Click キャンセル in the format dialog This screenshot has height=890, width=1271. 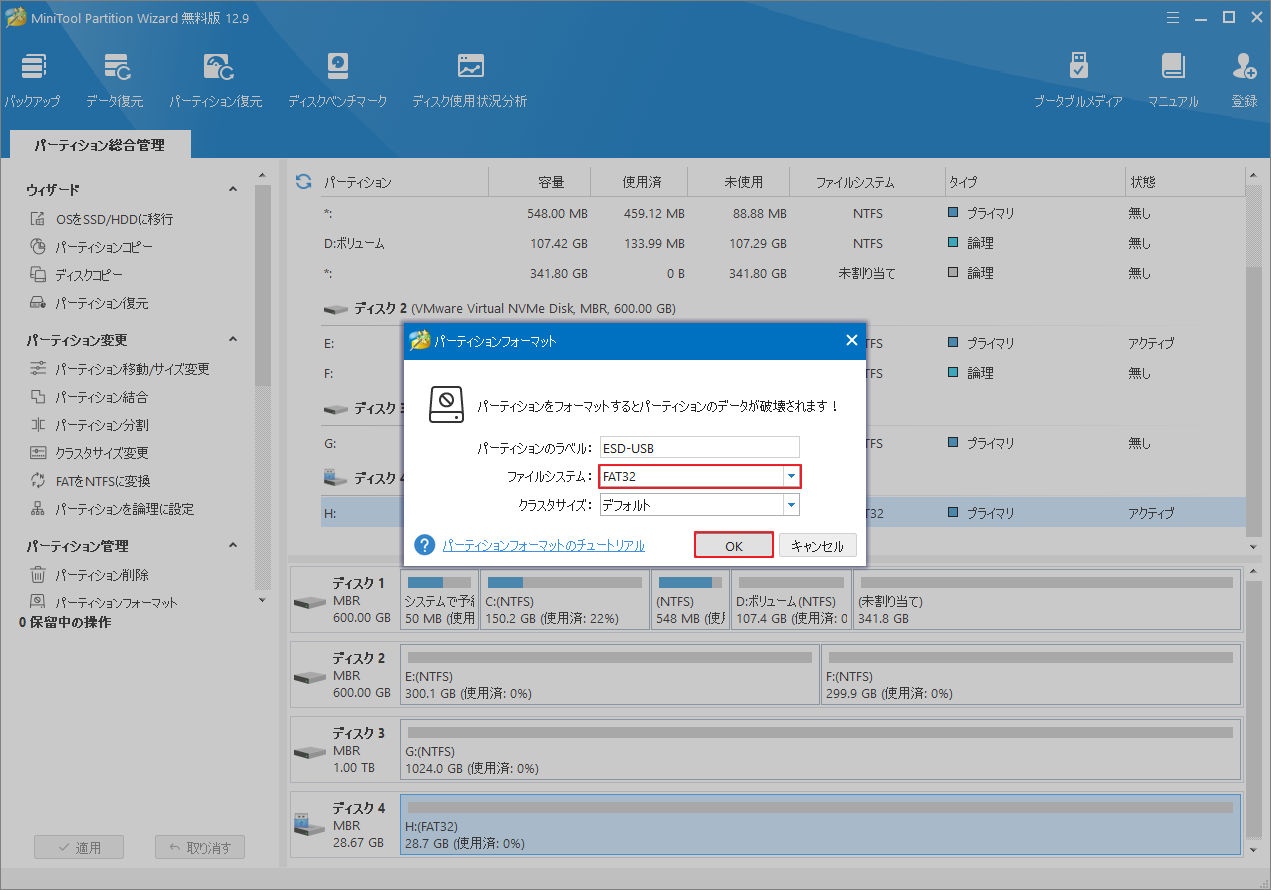tap(818, 546)
